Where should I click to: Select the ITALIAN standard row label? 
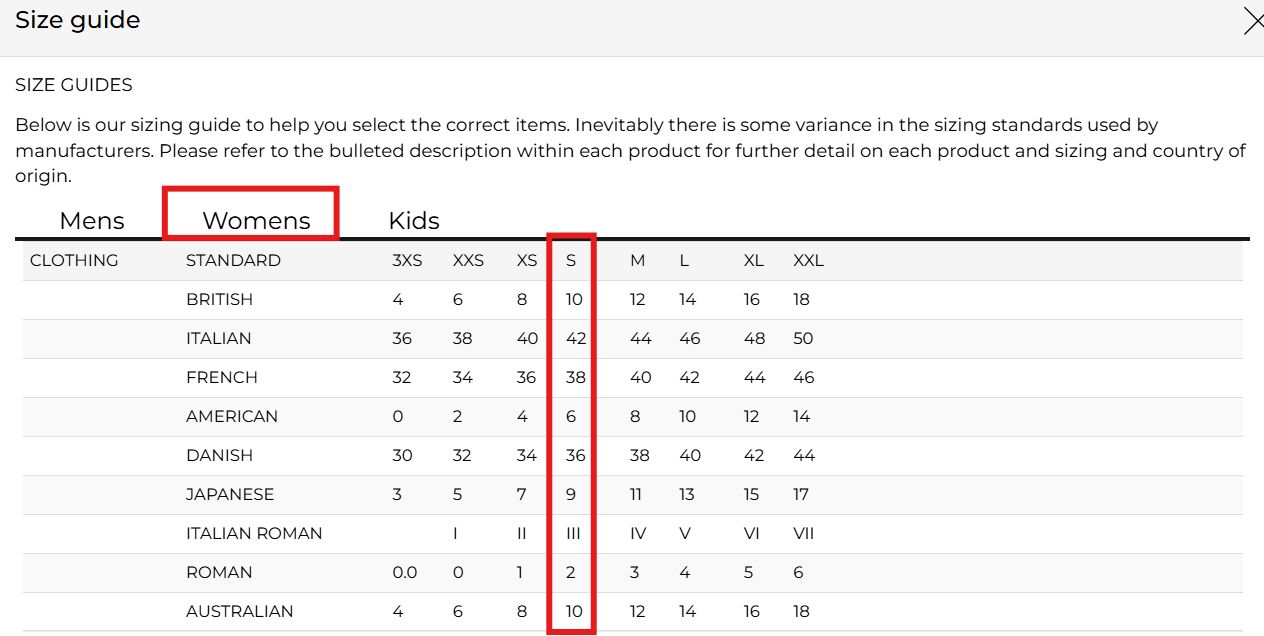coord(218,338)
